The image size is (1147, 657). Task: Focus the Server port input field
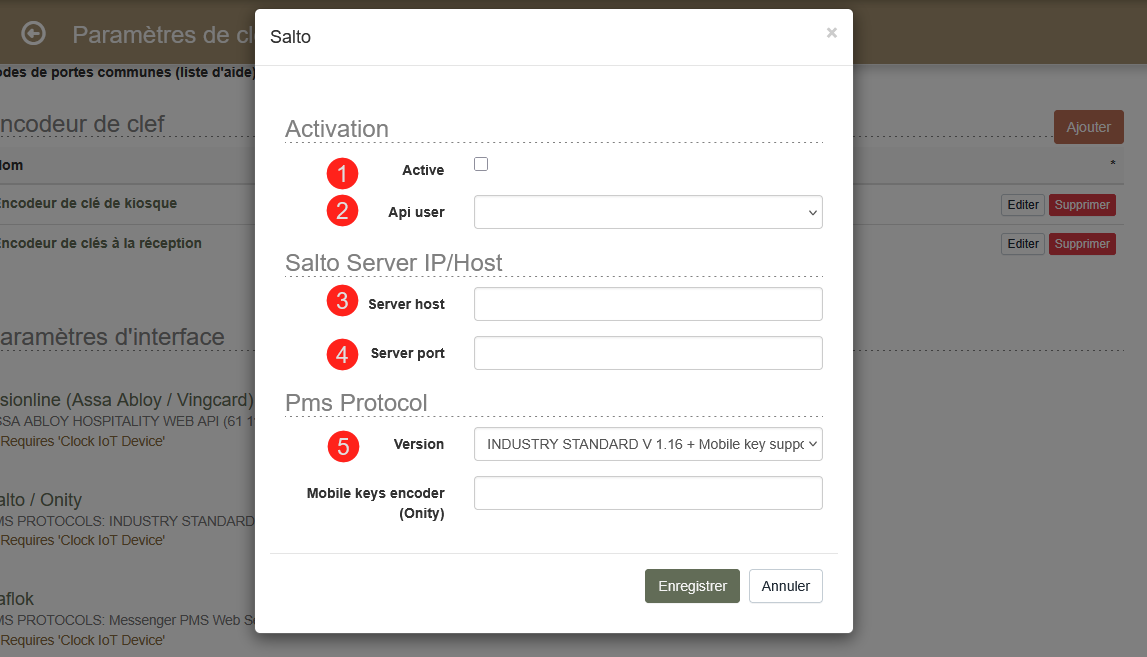(648, 353)
